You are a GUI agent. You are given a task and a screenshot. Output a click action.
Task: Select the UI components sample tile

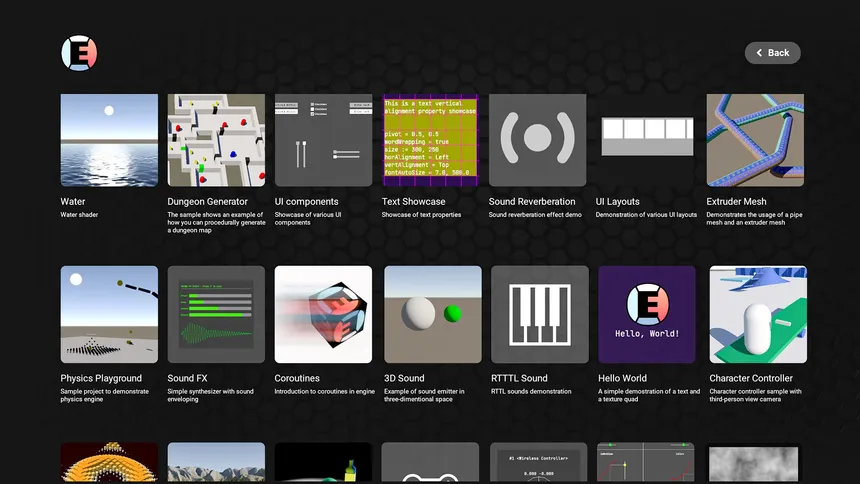pos(323,140)
